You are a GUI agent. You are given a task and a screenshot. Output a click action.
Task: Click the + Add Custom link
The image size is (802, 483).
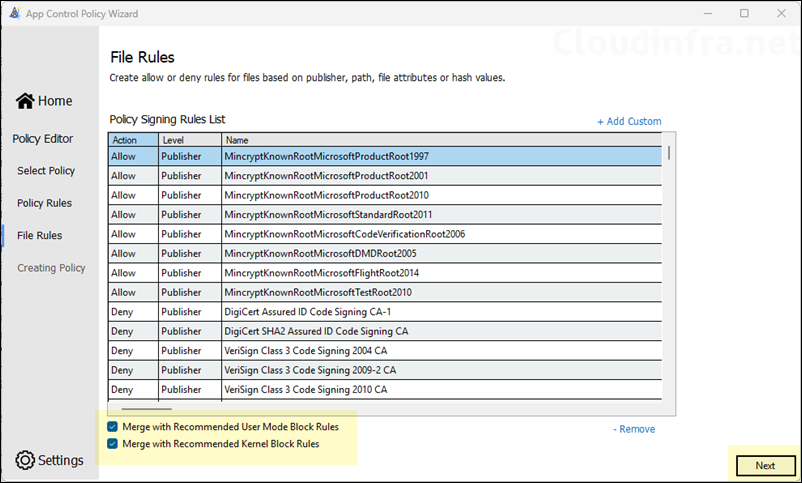point(629,121)
